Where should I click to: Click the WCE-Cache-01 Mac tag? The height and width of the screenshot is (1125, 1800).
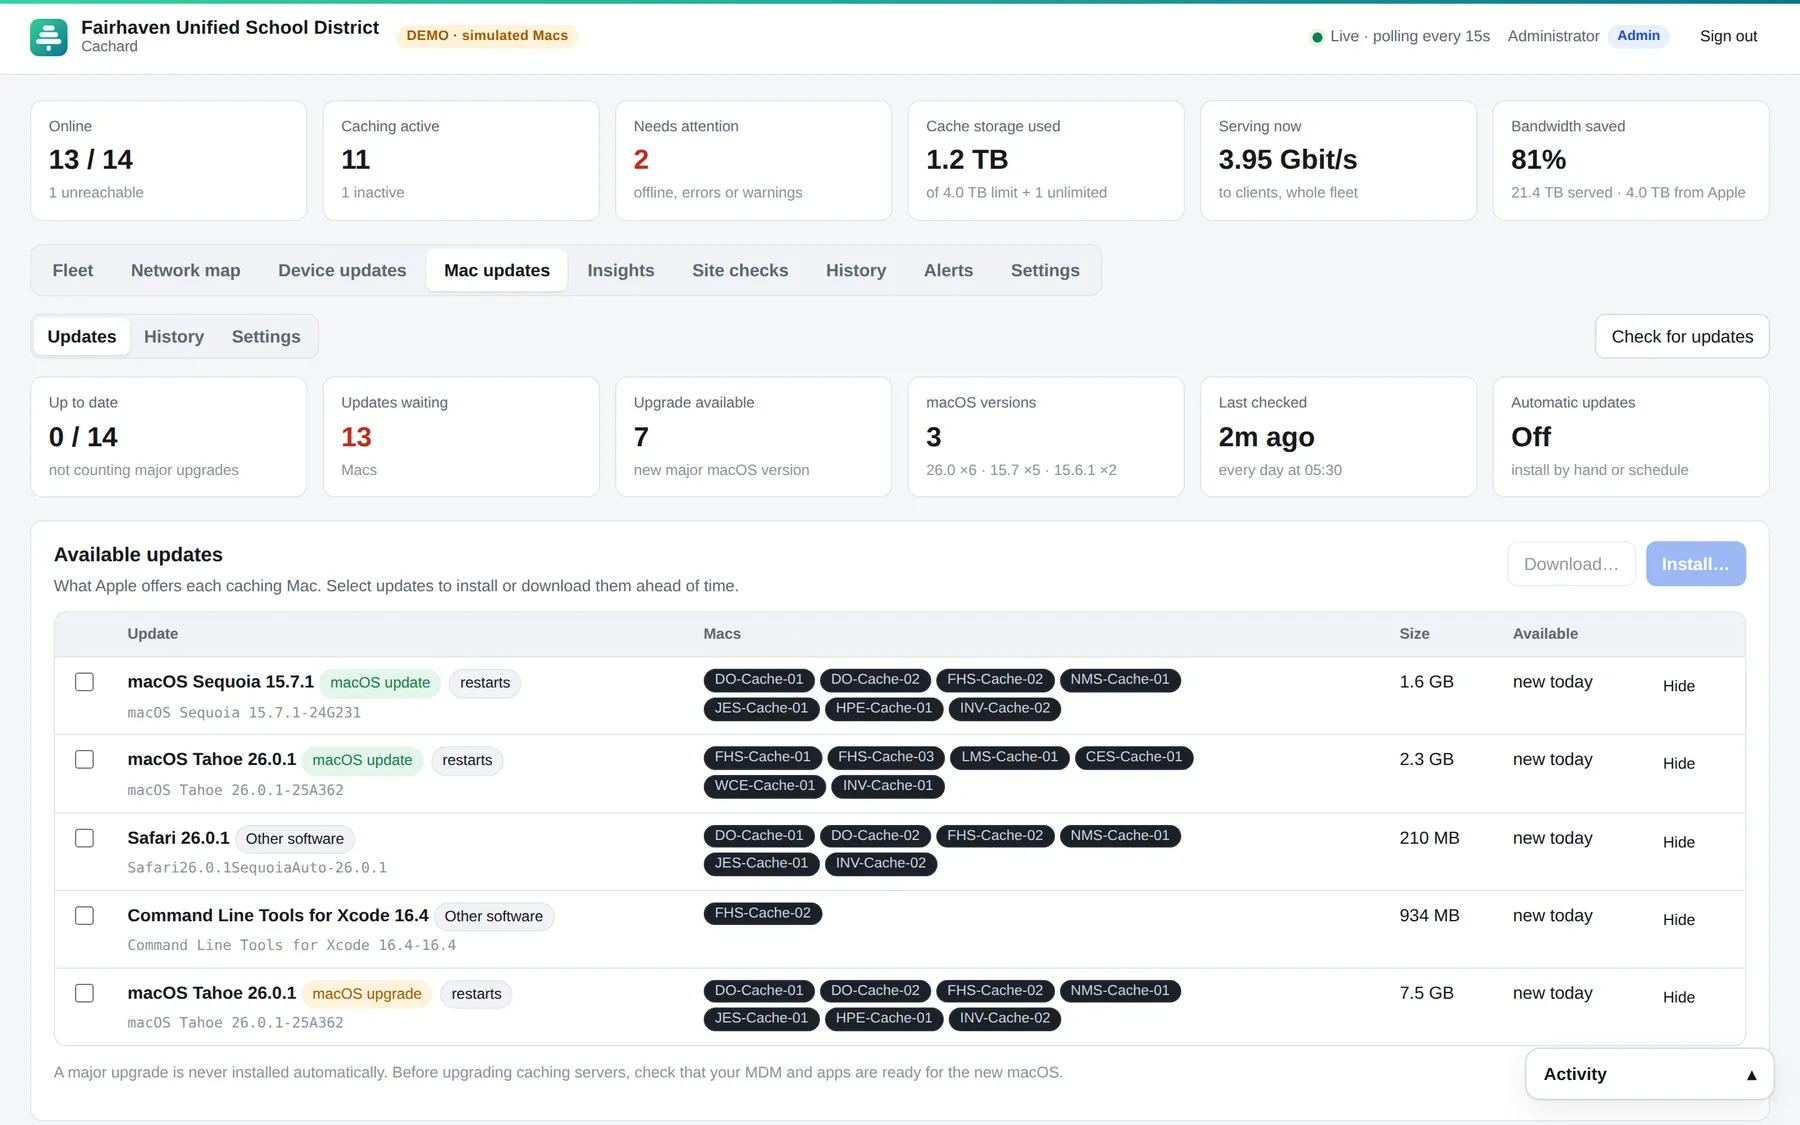(764, 786)
